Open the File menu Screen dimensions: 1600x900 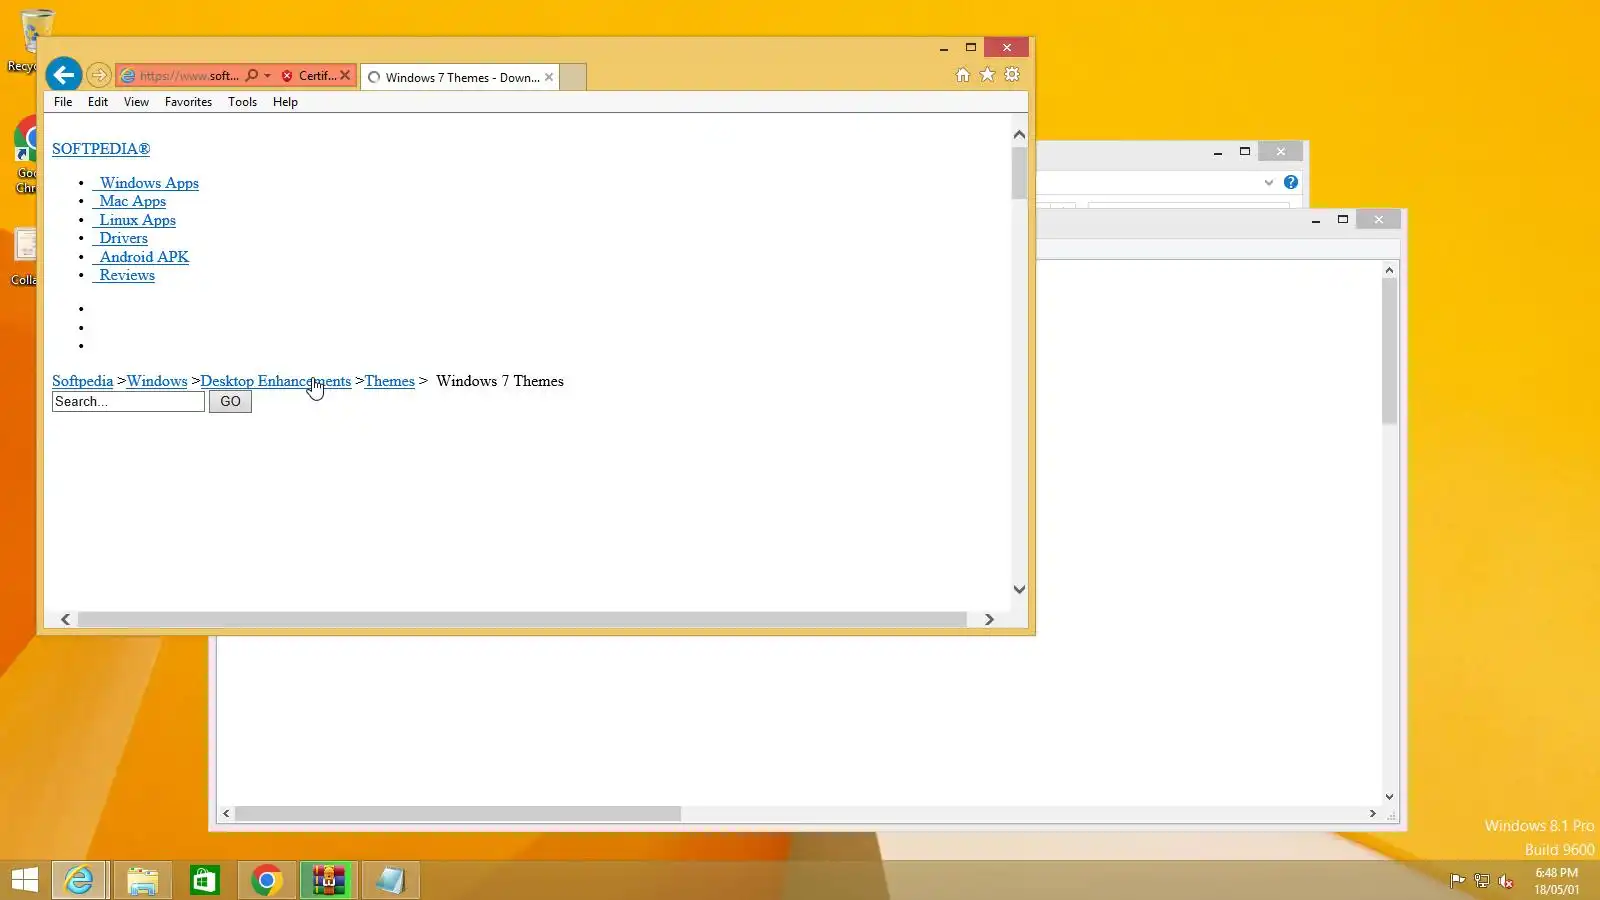[x=63, y=102]
